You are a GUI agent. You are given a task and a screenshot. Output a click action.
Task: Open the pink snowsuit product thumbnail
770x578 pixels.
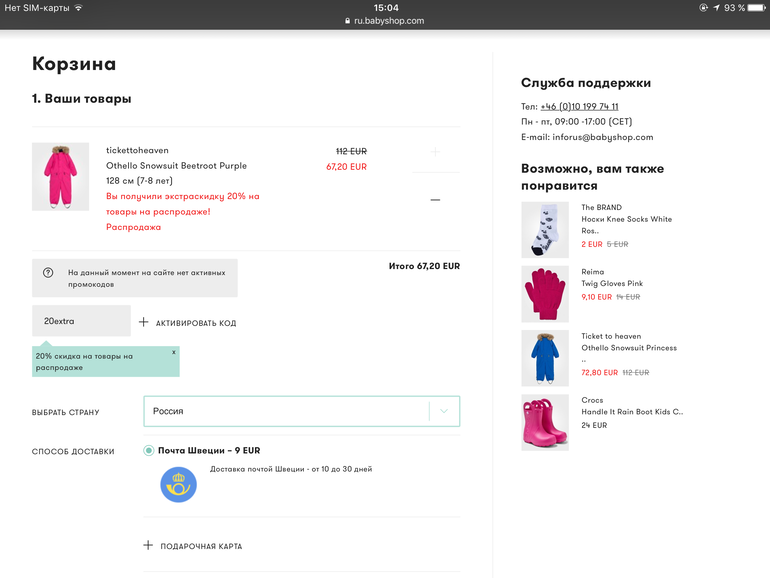[60, 177]
